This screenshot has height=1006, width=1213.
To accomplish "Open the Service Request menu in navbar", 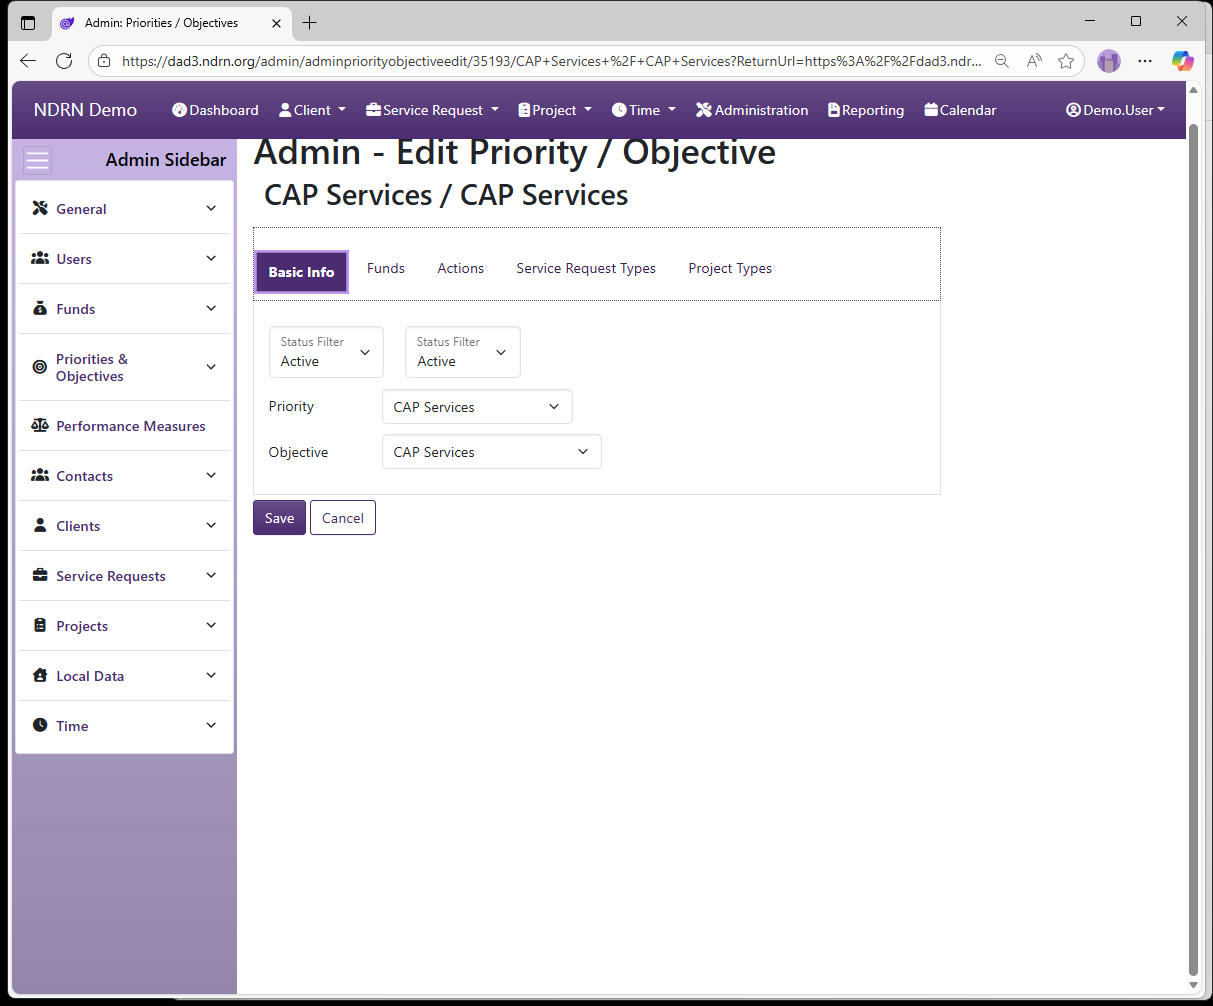I will (x=432, y=110).
